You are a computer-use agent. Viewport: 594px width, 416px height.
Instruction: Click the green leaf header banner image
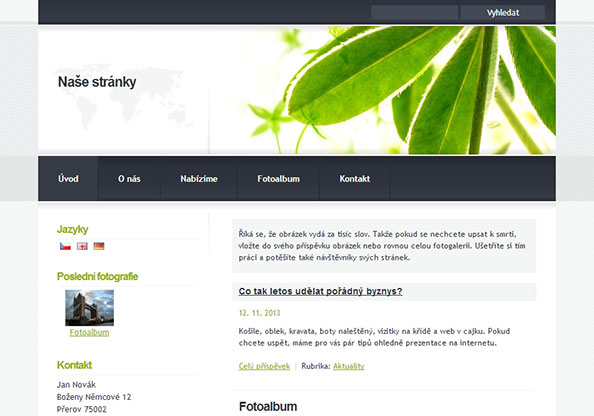coord(383,90)
